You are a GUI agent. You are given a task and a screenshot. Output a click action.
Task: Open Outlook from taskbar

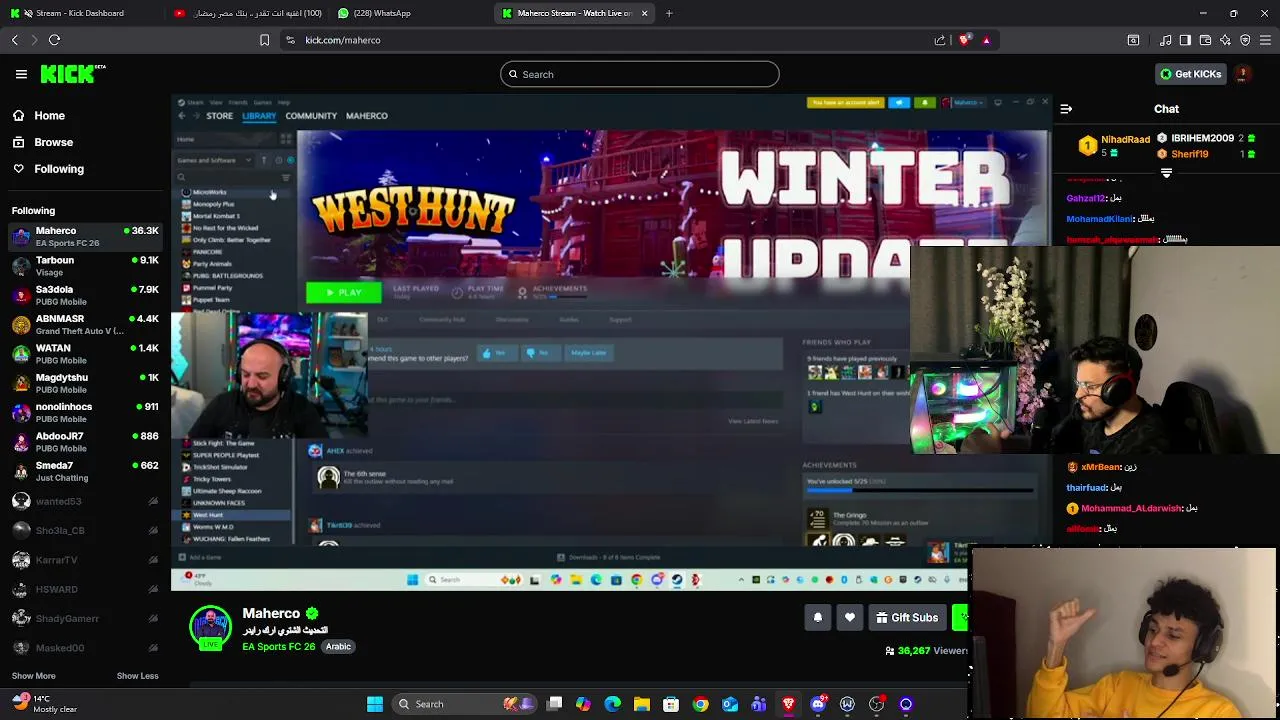[x=730, y=704]
